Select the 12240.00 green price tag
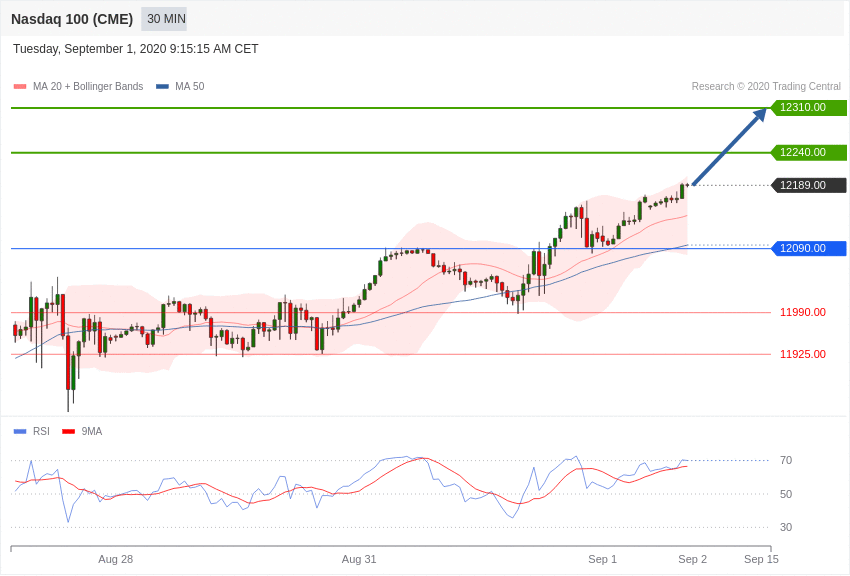Screen dimensions: 850x576 click(808, 153)
